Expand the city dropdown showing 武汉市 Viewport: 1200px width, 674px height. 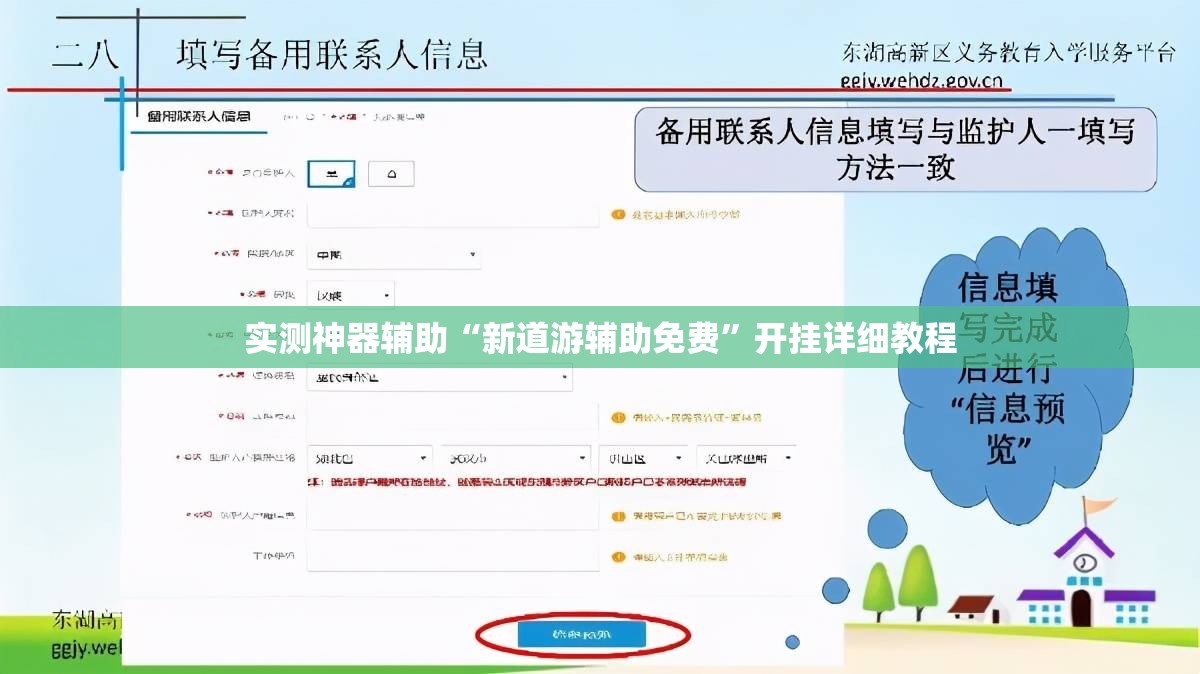pyautogui.click(x=517, y=458)
